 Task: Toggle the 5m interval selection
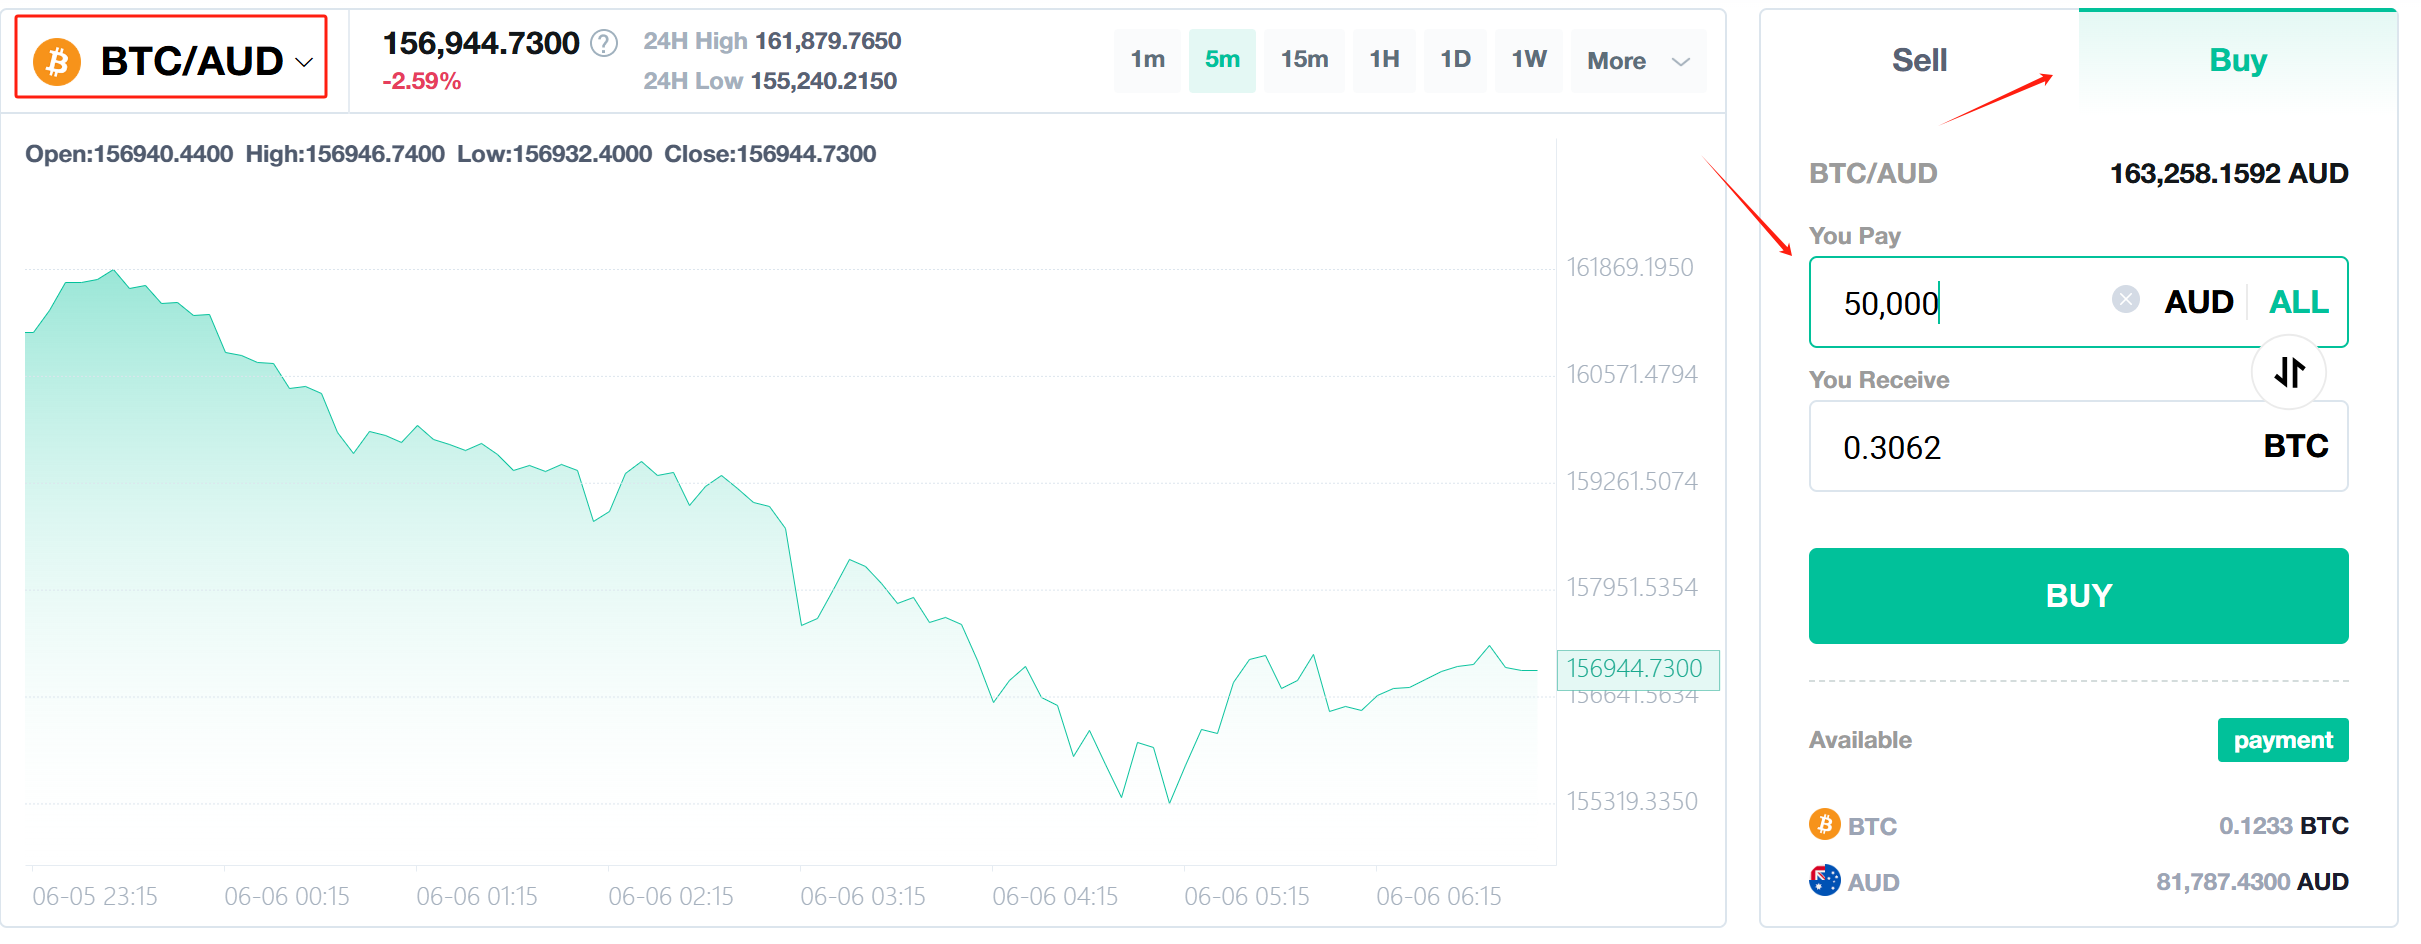(1222, 60)
